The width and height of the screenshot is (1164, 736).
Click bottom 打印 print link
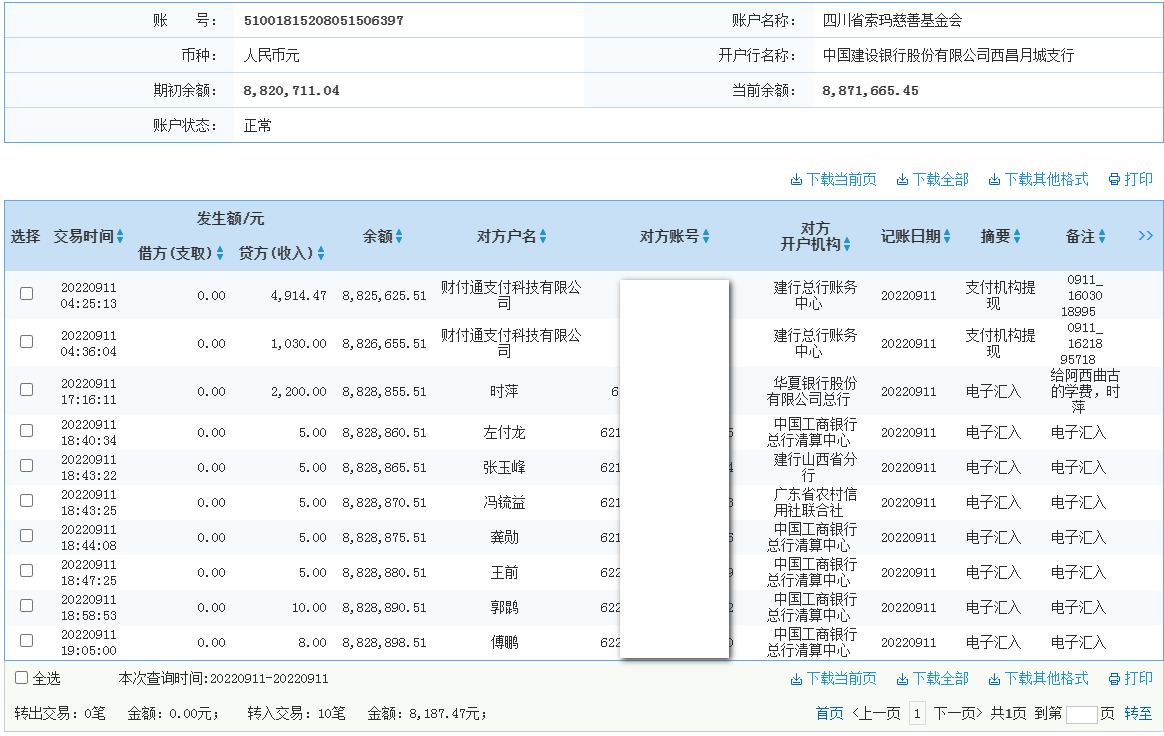click(1131, 678)
